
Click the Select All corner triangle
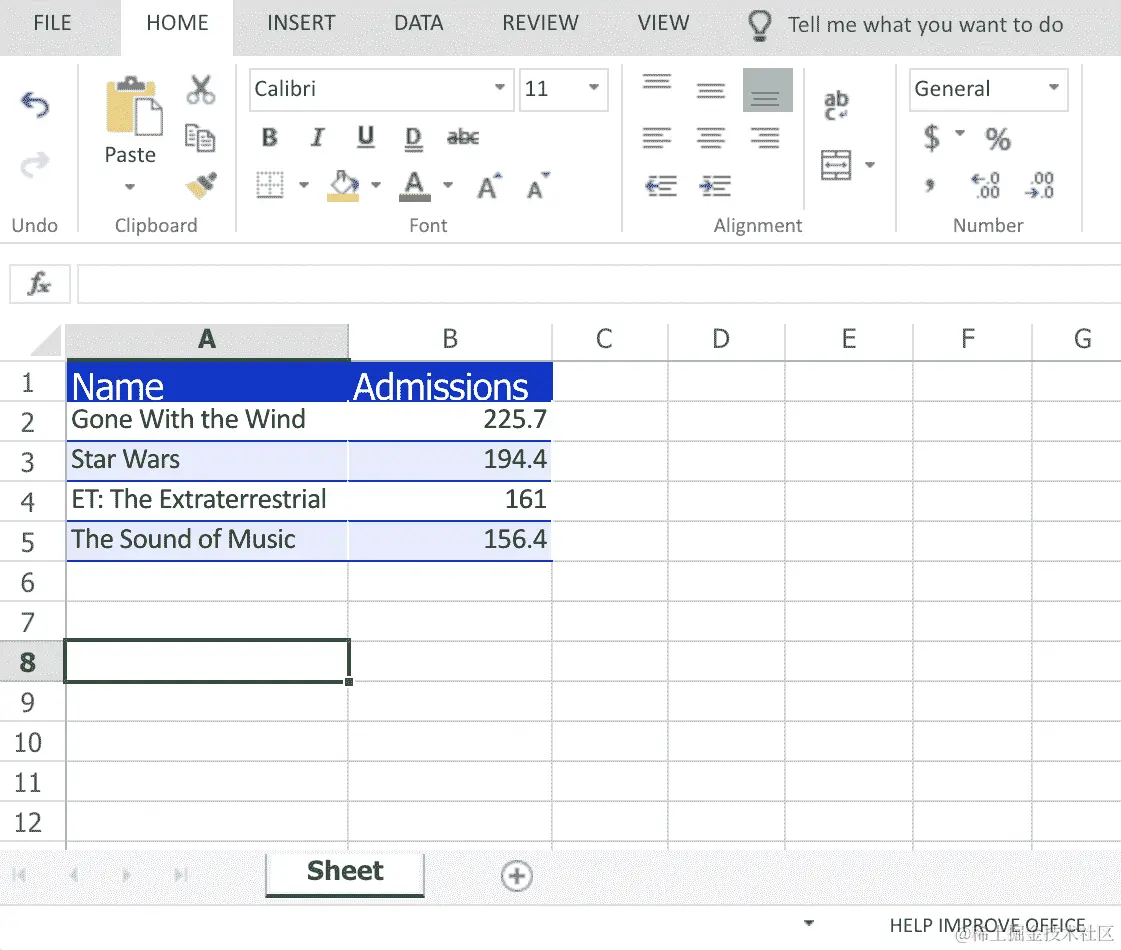point(46,341)
